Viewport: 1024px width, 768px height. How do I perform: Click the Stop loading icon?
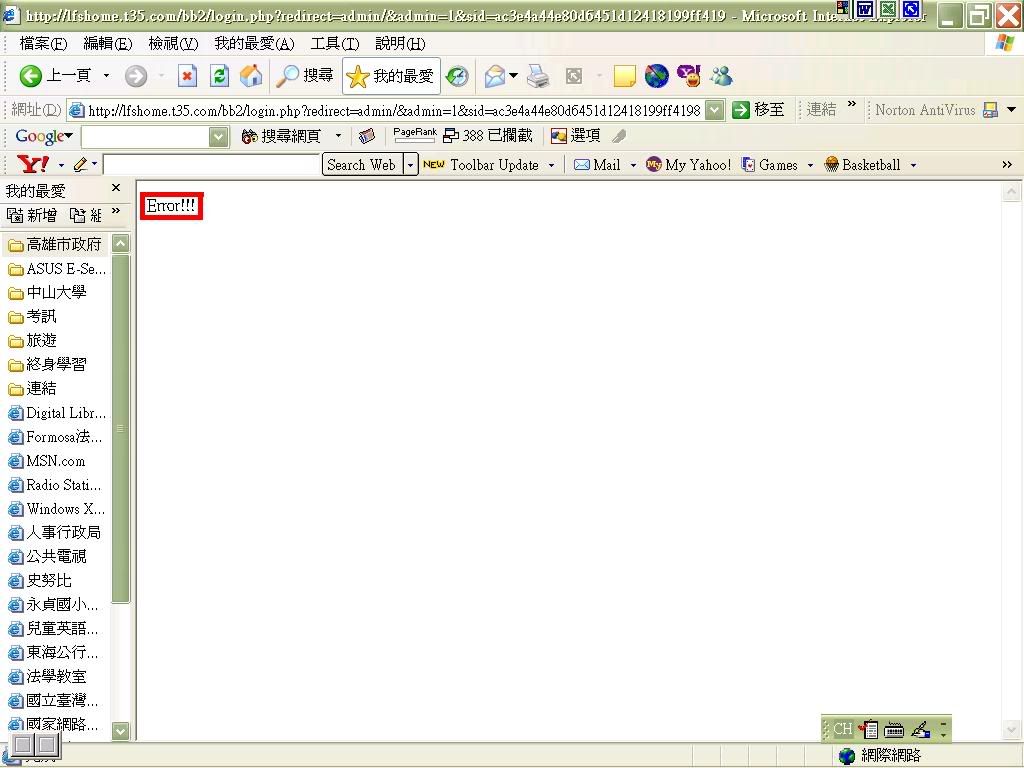coord(187,76)
